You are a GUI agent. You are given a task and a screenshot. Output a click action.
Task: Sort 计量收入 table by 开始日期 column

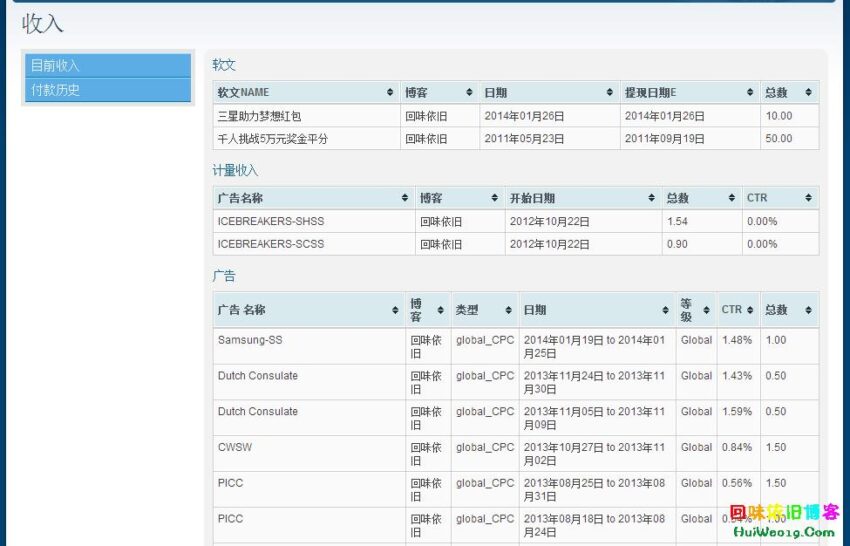[x=581, y=198]
